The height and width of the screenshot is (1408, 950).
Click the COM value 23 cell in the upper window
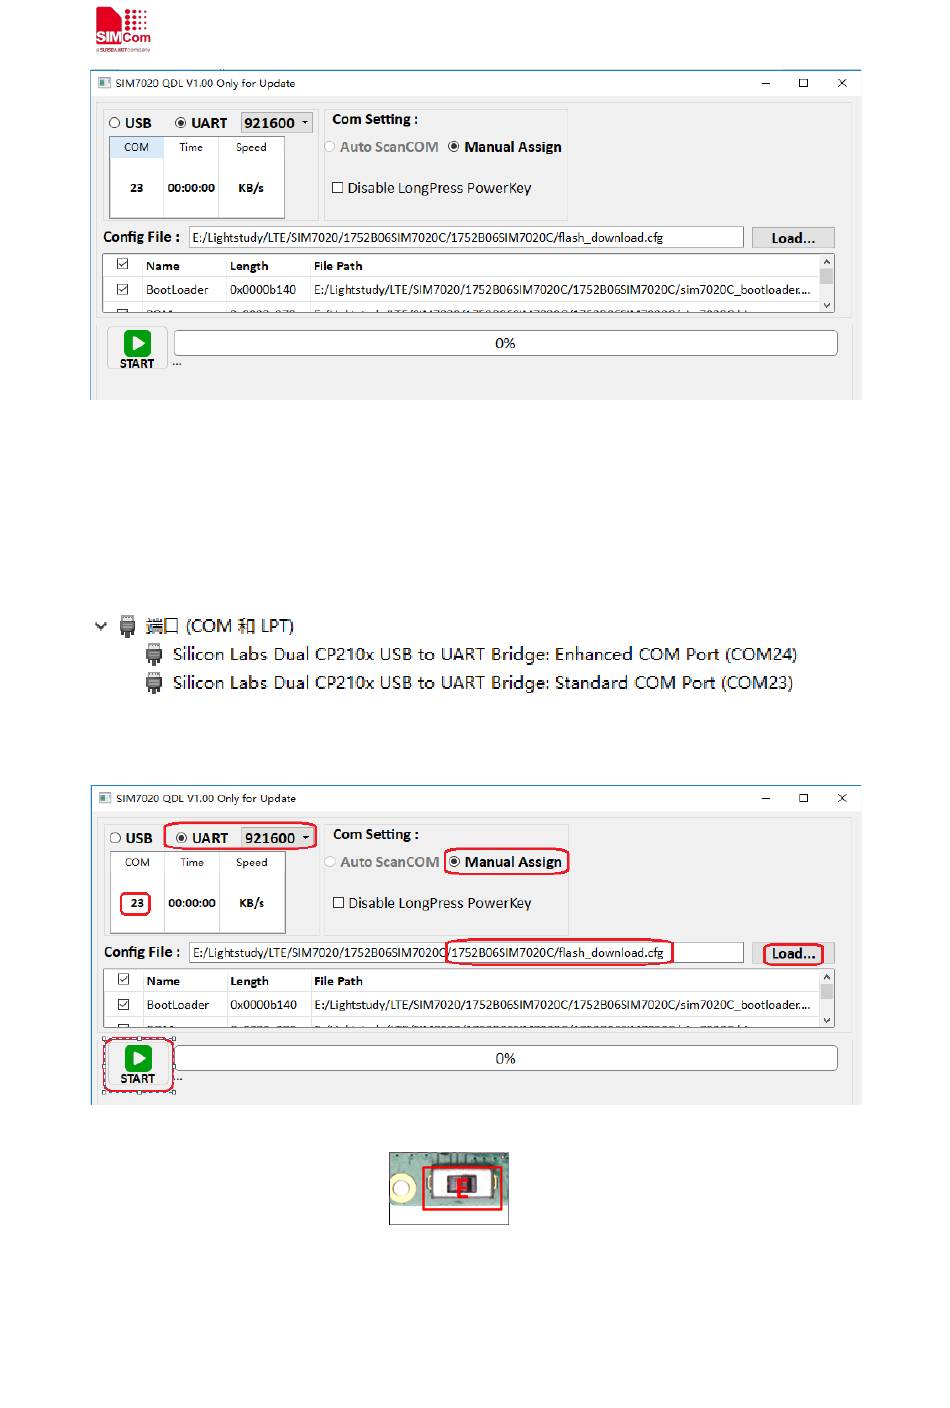point(136,188)
